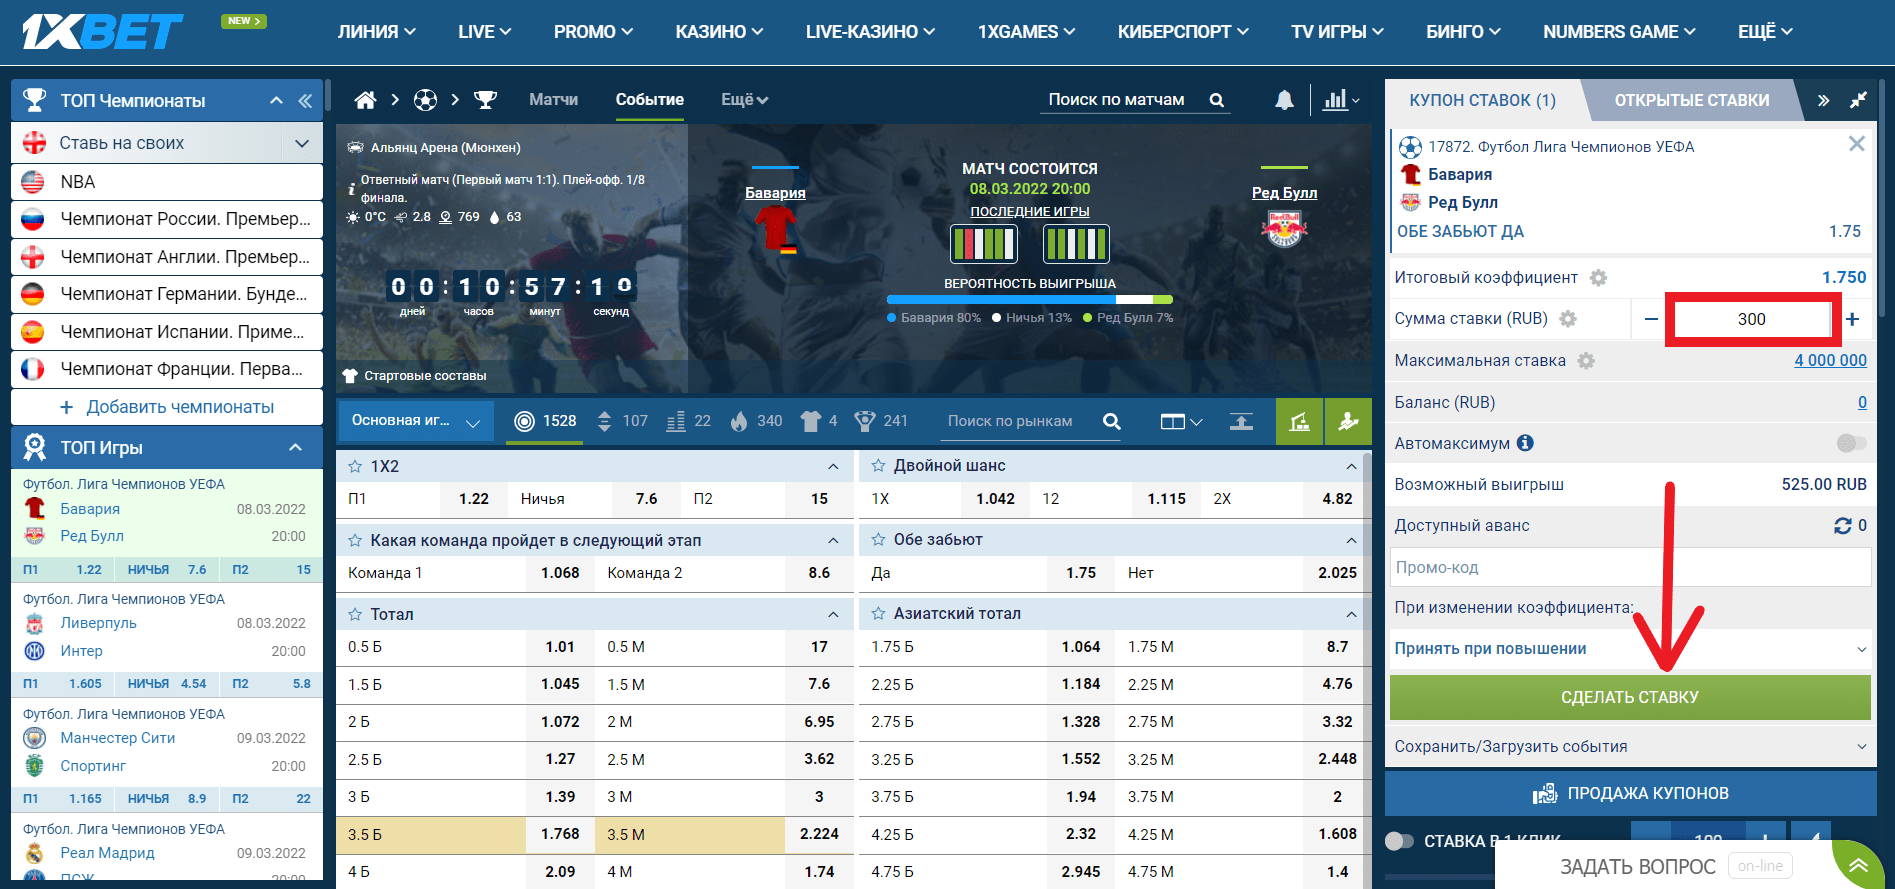Screen dimensions: 1895x889
Task: Click the win probability bar
Action: point(1029,299)
